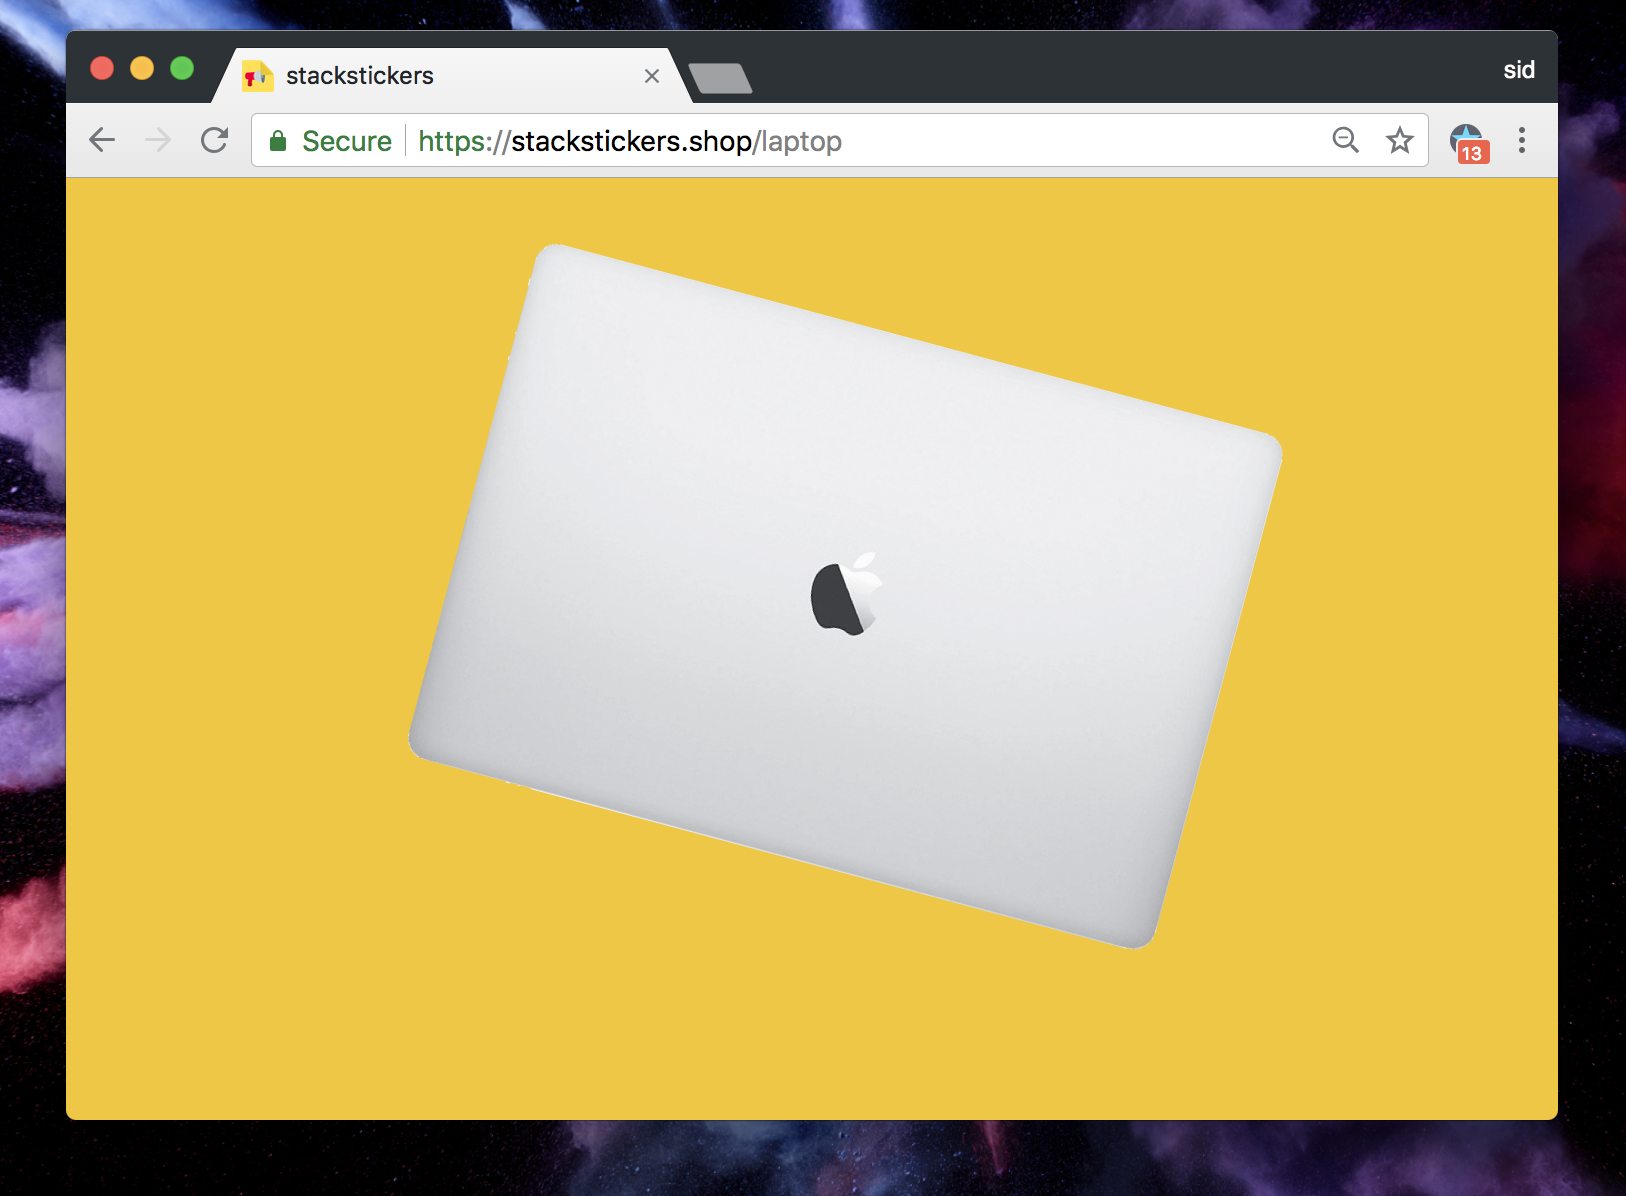Close the browser window with red button
Screen dimensions: 1626x1196
click(x=102, y=68)
